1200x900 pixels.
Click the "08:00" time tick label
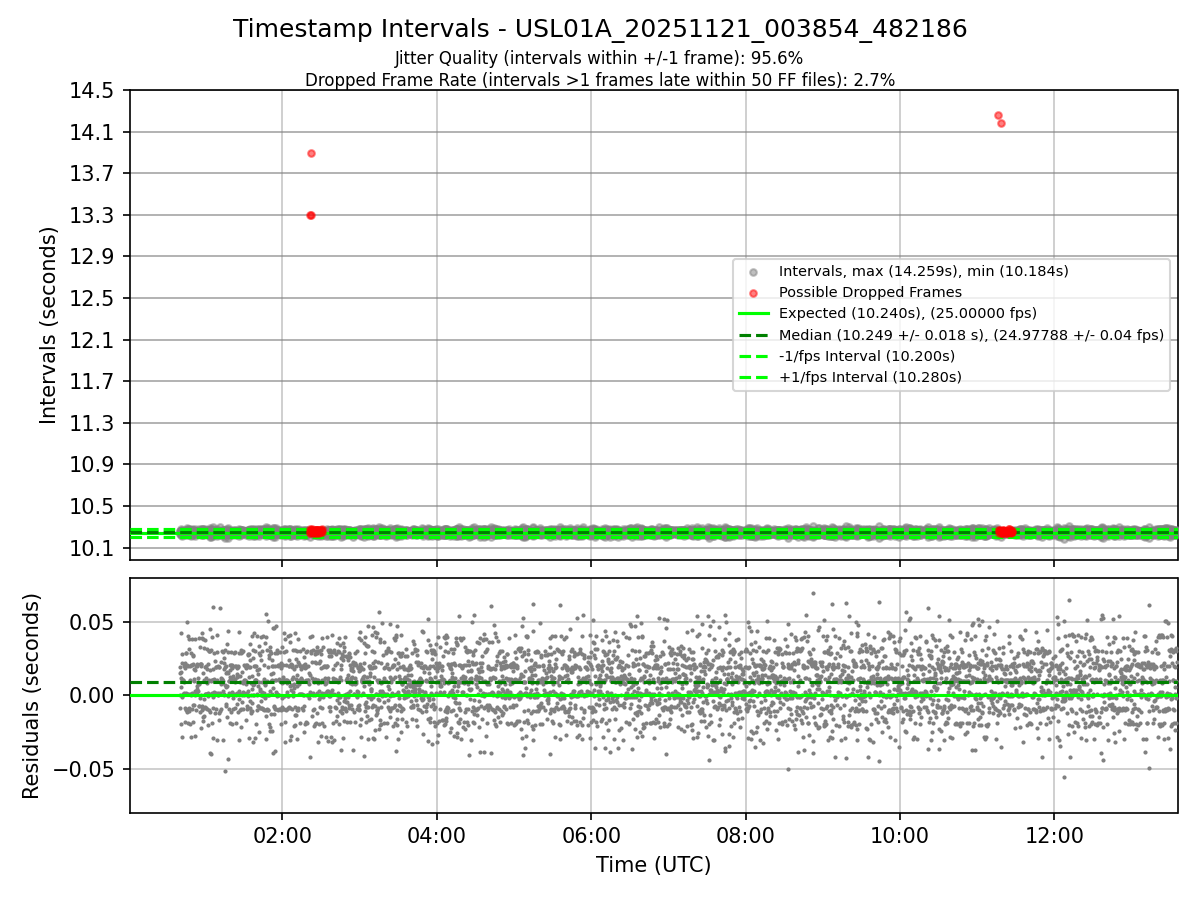click(745, 835)
